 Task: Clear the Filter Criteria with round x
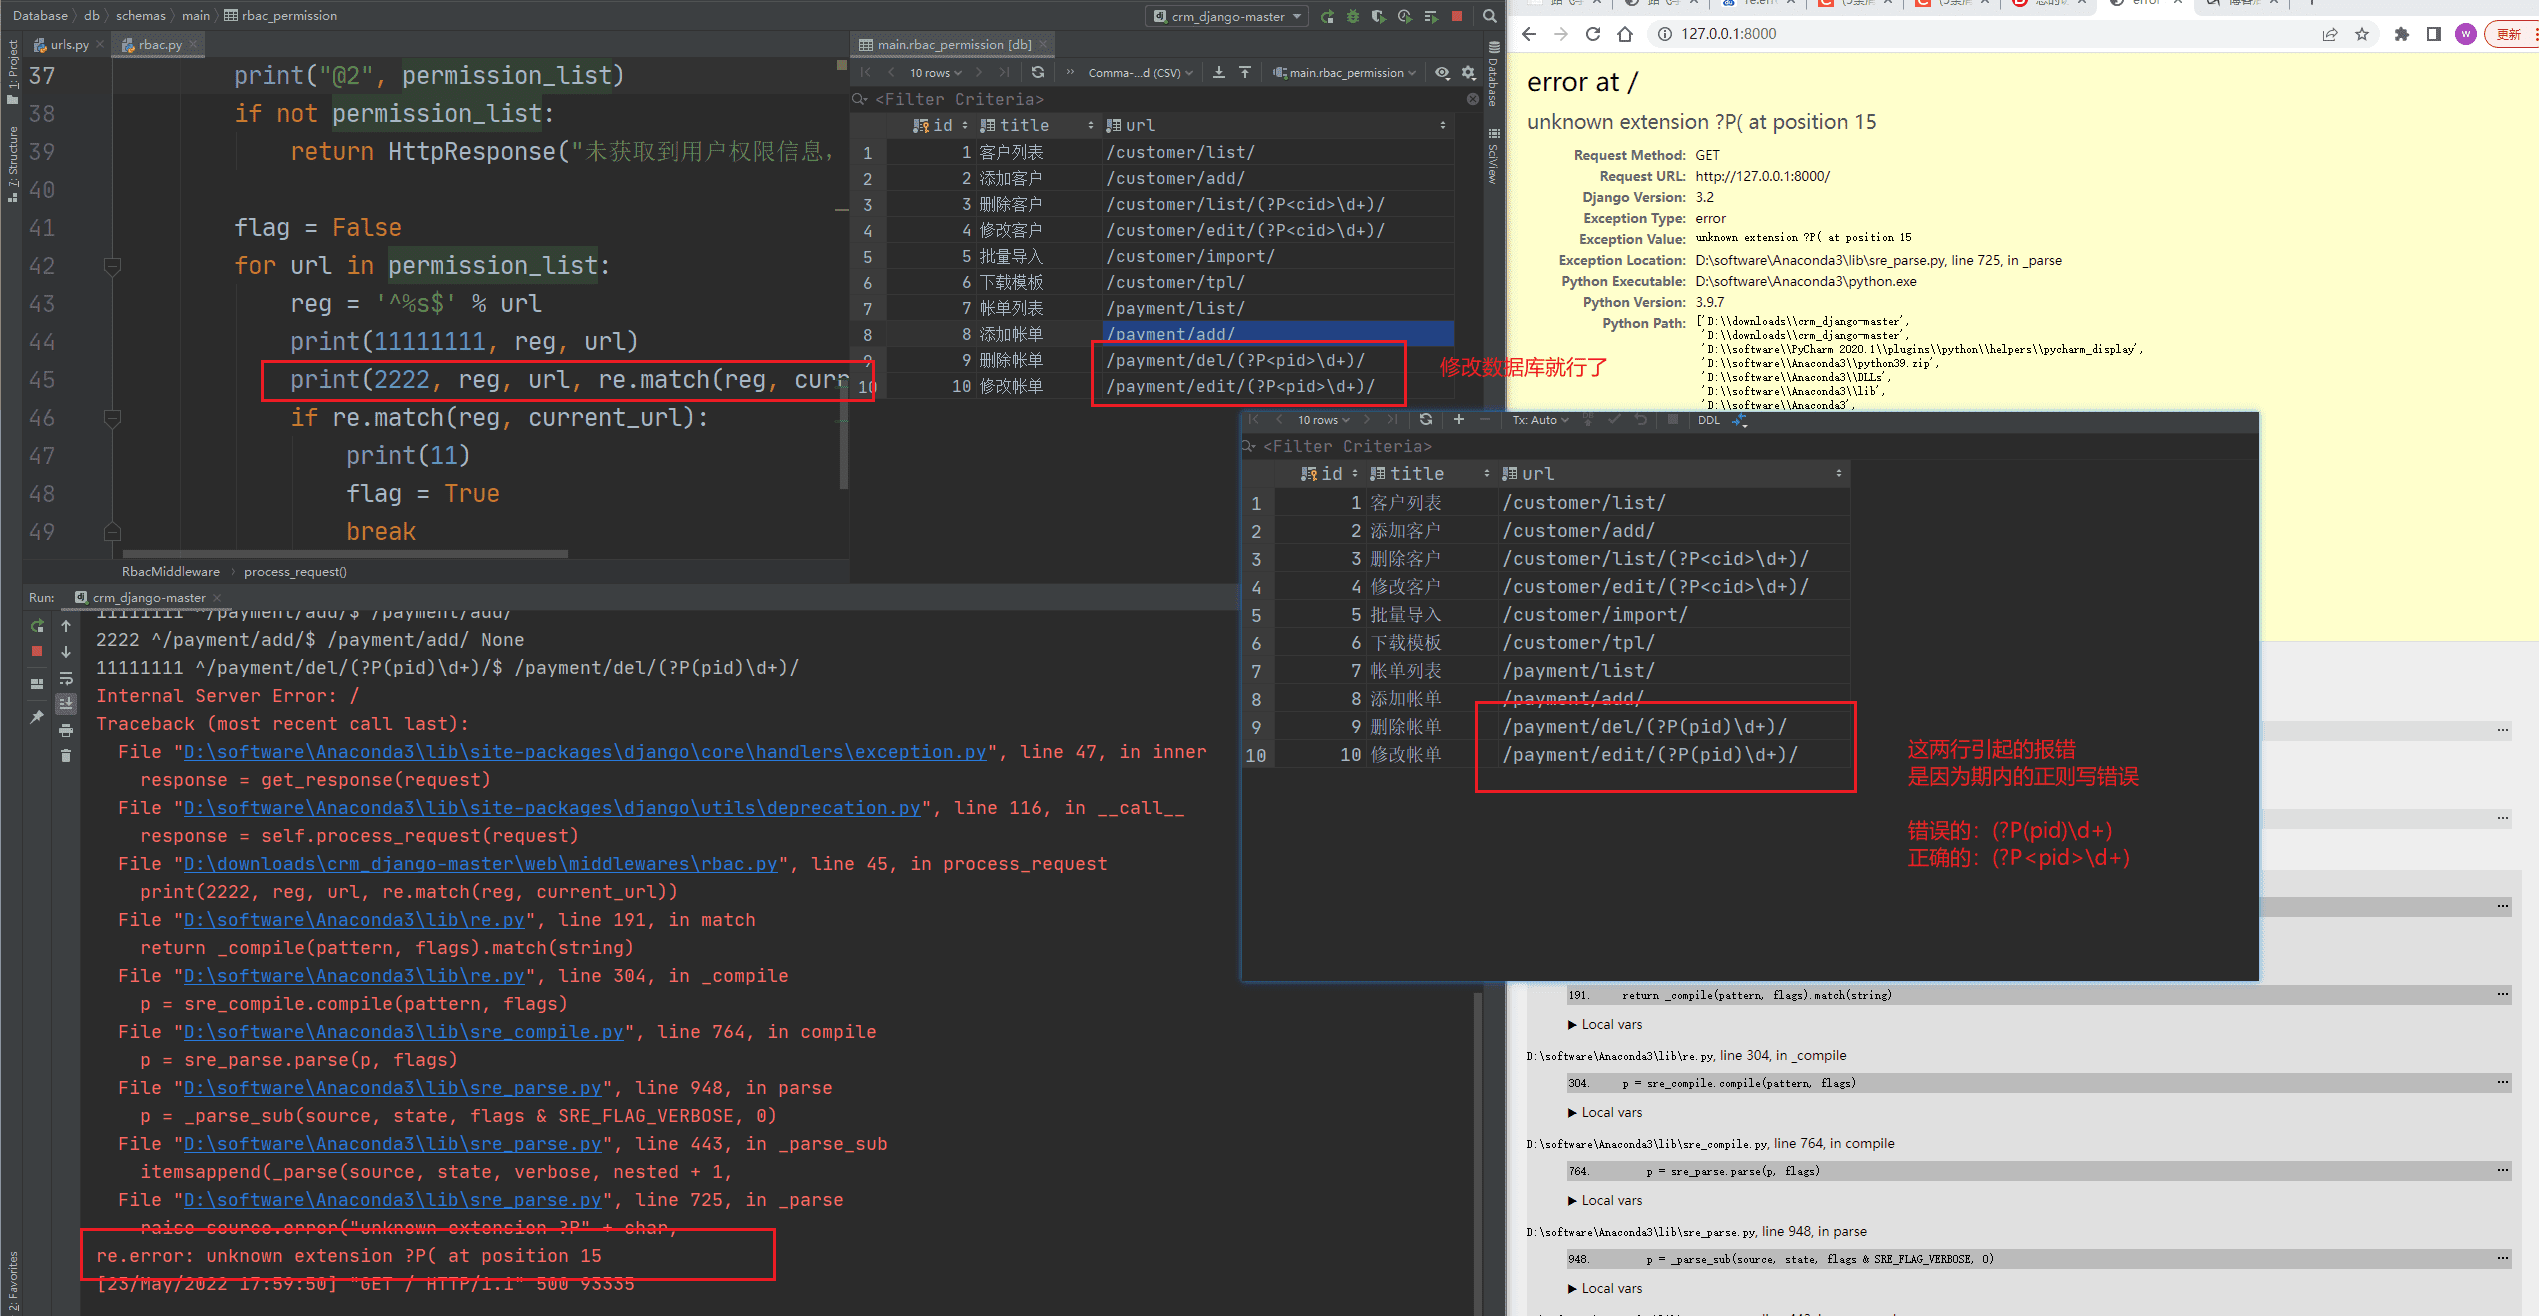click(1472, 99)
